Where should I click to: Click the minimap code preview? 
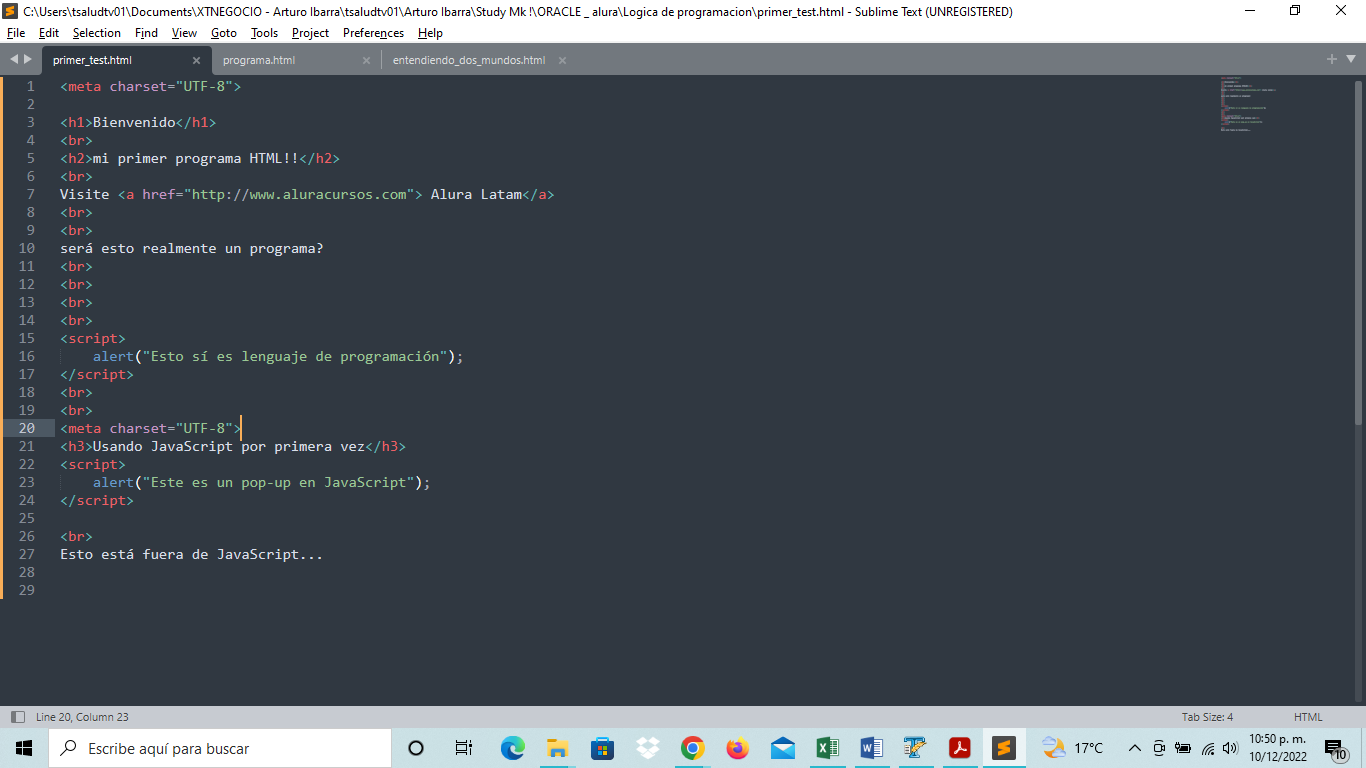click(1248, 104)
